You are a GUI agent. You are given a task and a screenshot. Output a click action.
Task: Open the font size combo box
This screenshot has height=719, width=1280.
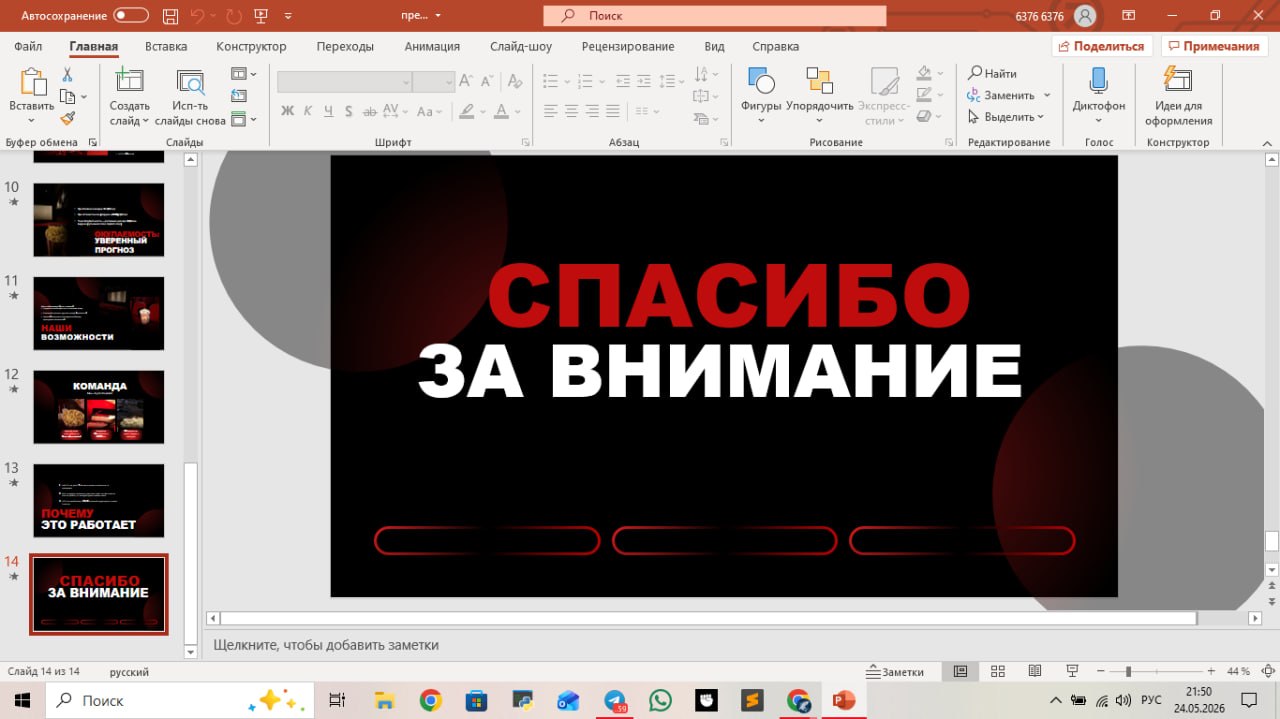[x=434, y=82]
